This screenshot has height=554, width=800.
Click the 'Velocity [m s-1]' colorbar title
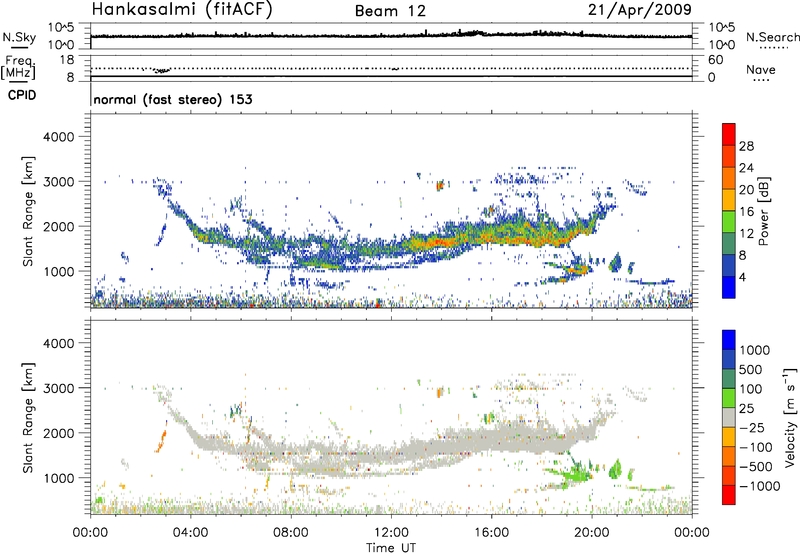tap(790, 417)
